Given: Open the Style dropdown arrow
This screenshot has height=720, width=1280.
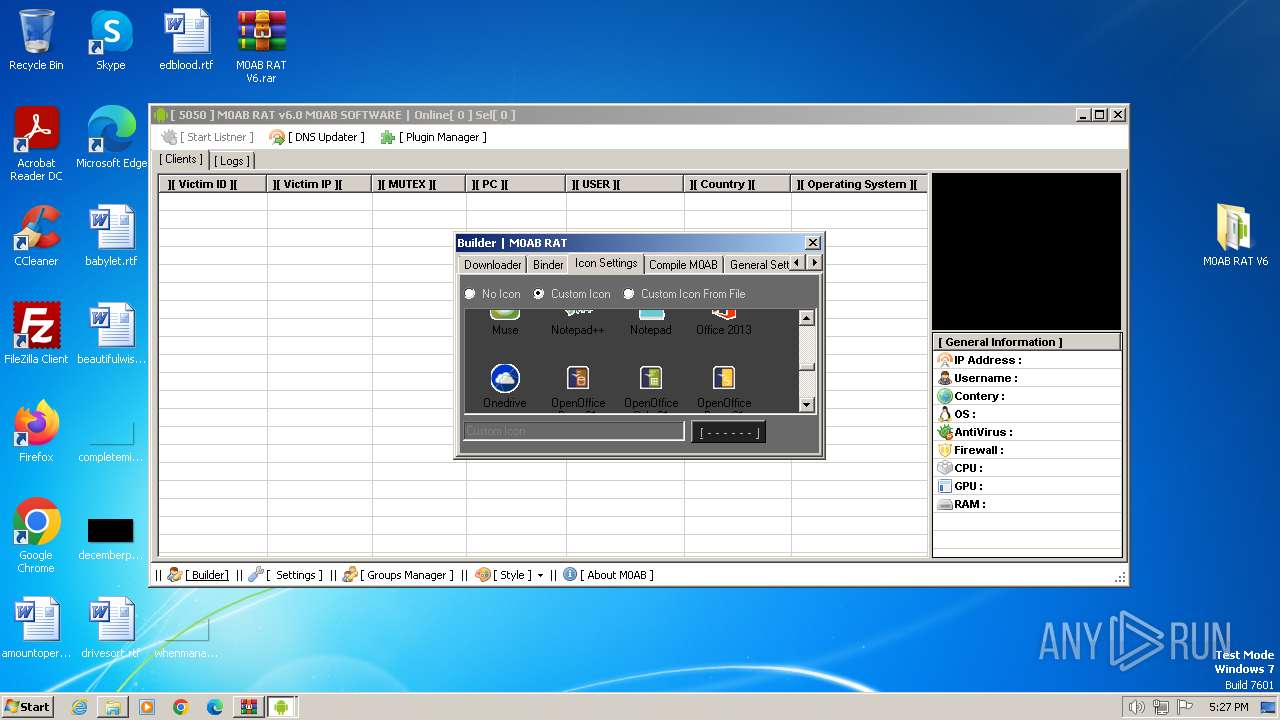Looking at the screenshot, I should (540, 576).
